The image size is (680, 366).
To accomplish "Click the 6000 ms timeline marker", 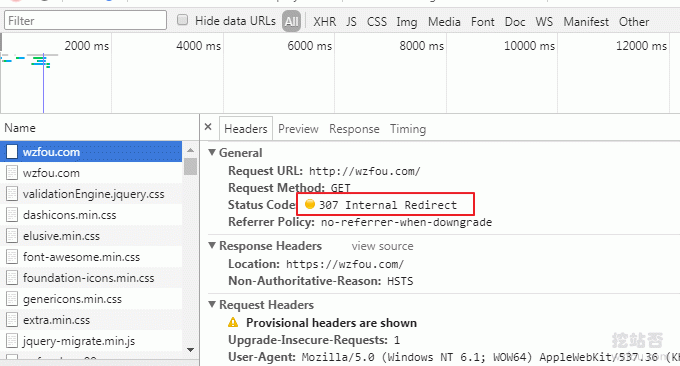I will click(309, 46).
